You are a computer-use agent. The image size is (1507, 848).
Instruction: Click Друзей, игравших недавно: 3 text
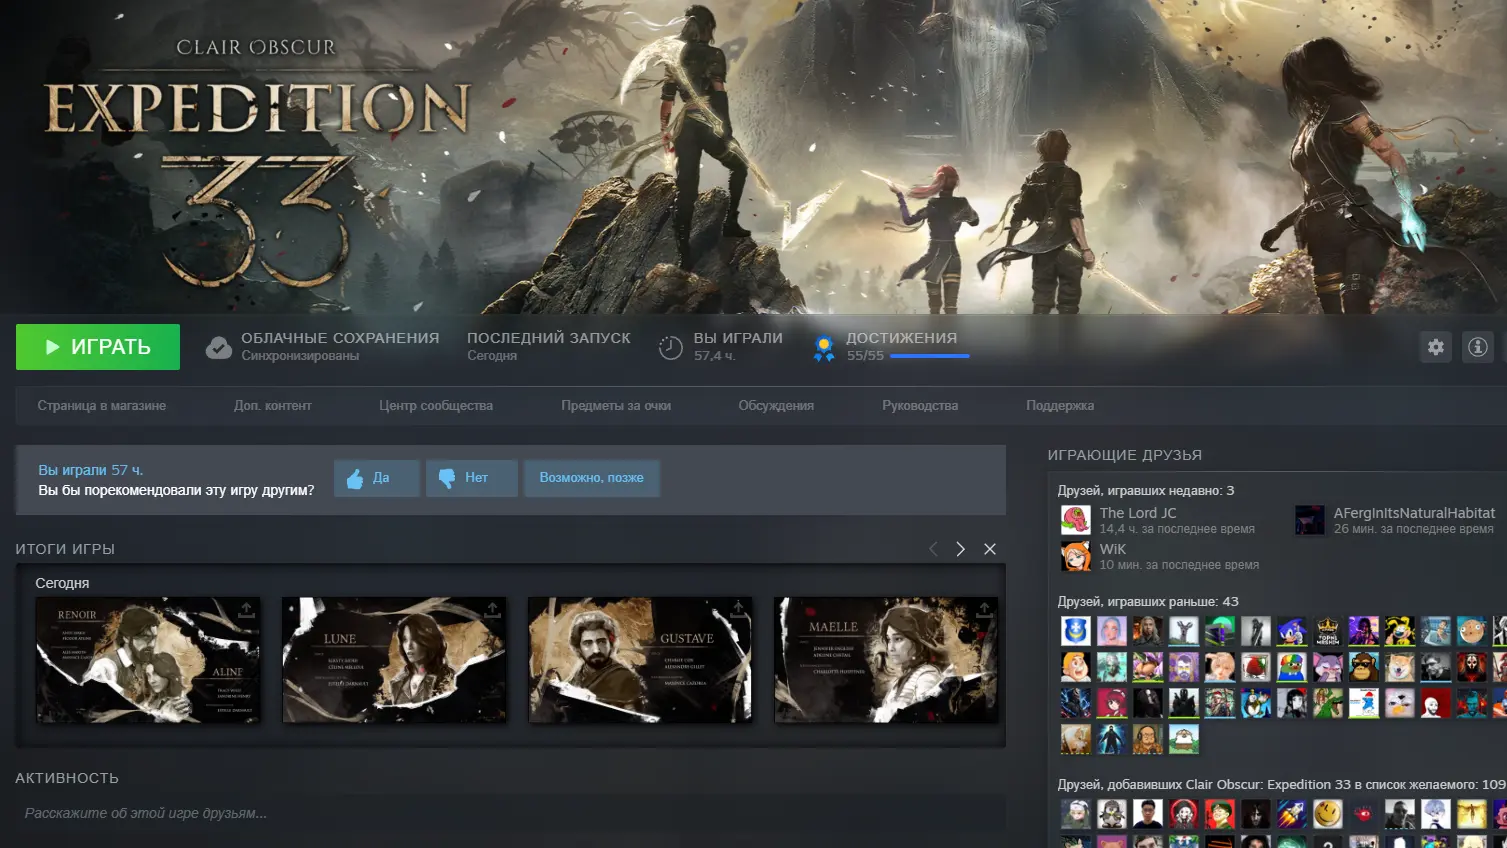tap(1146, 491)
